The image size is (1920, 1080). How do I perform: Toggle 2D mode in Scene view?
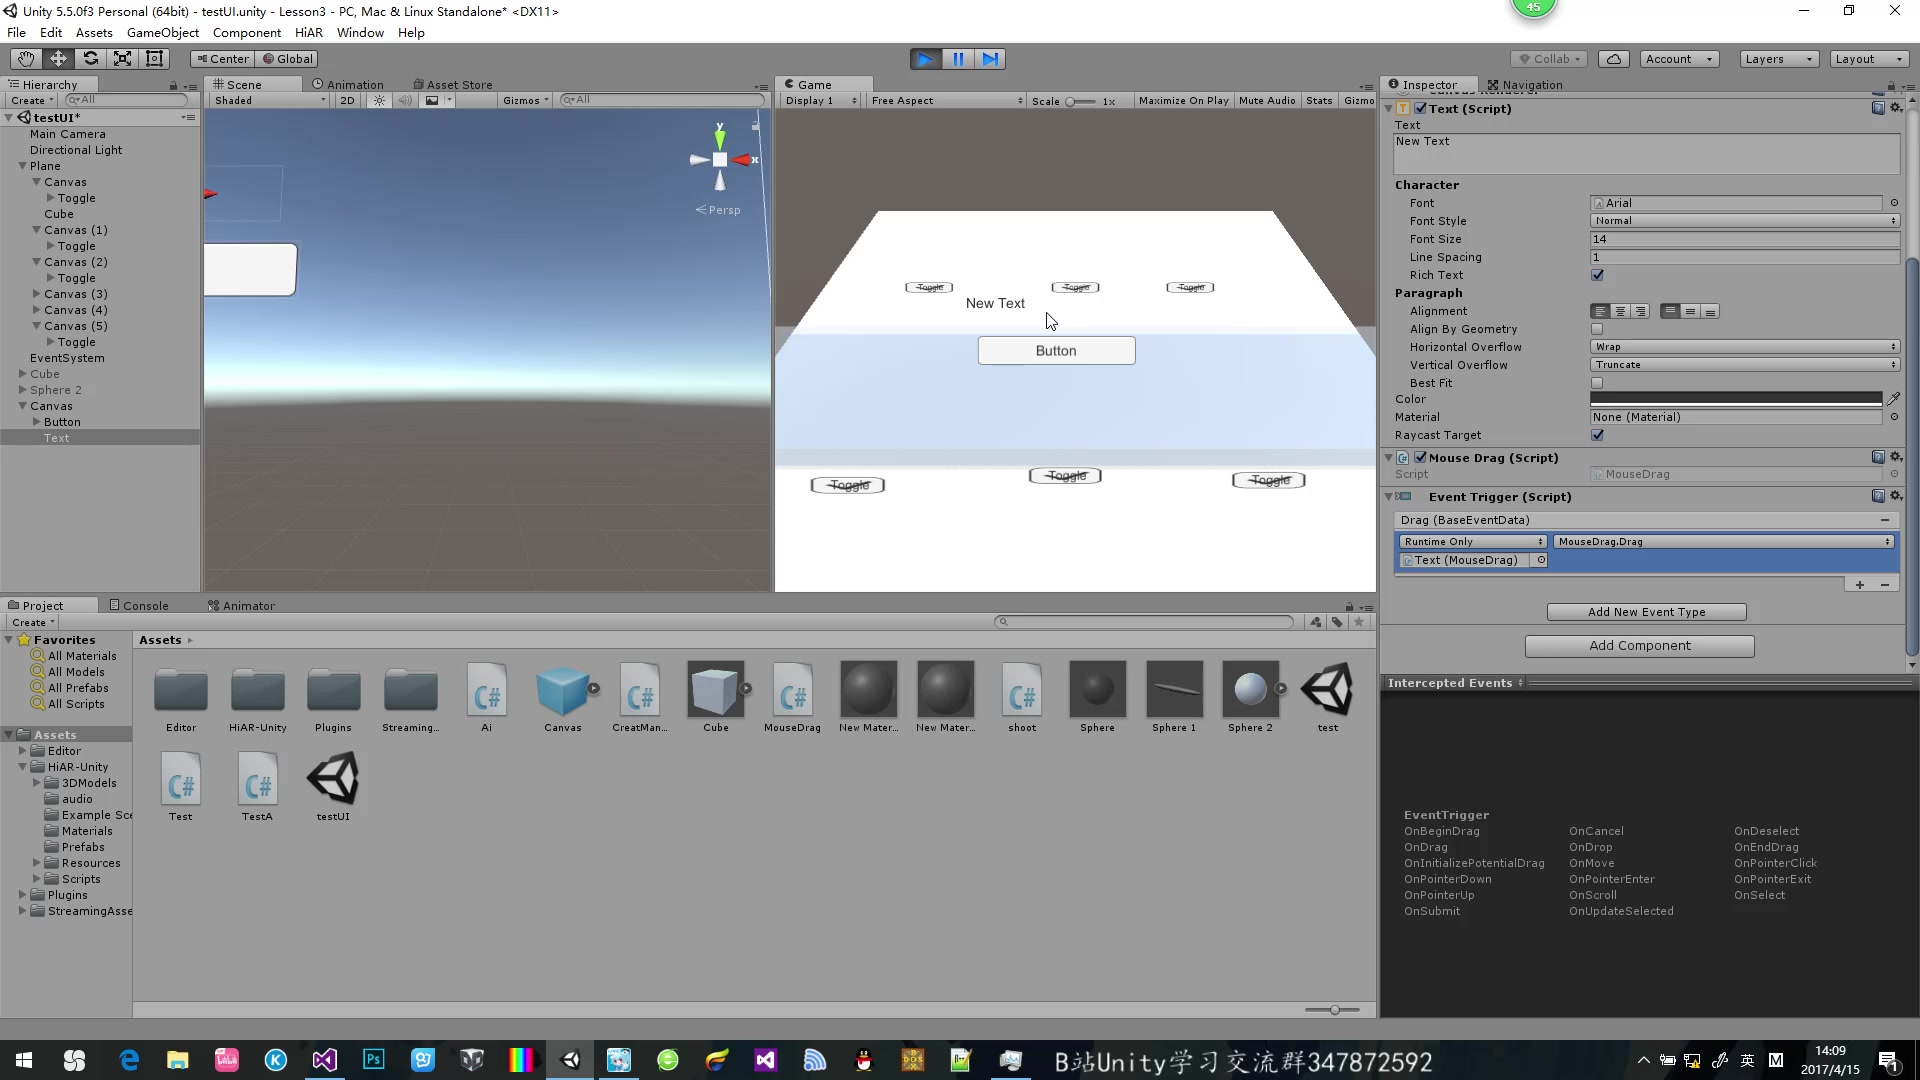point(347,100)
